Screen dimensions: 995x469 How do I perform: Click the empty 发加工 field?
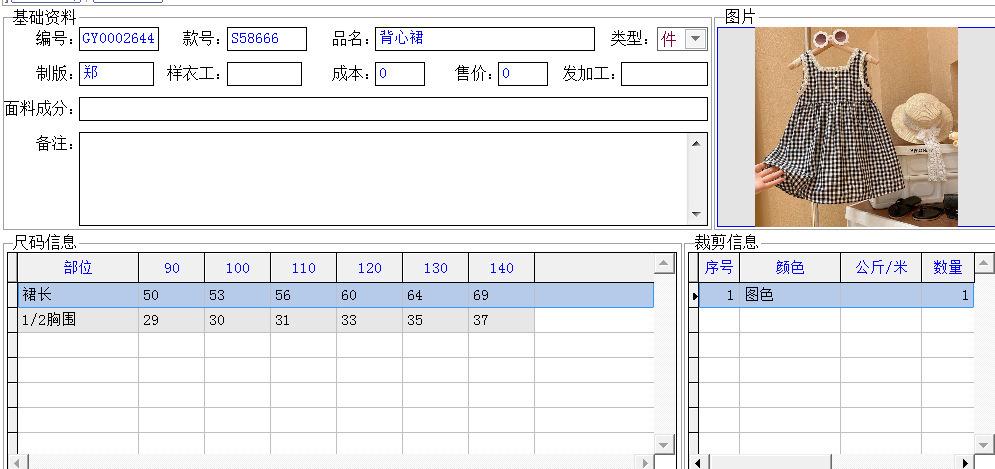[664, 74]
